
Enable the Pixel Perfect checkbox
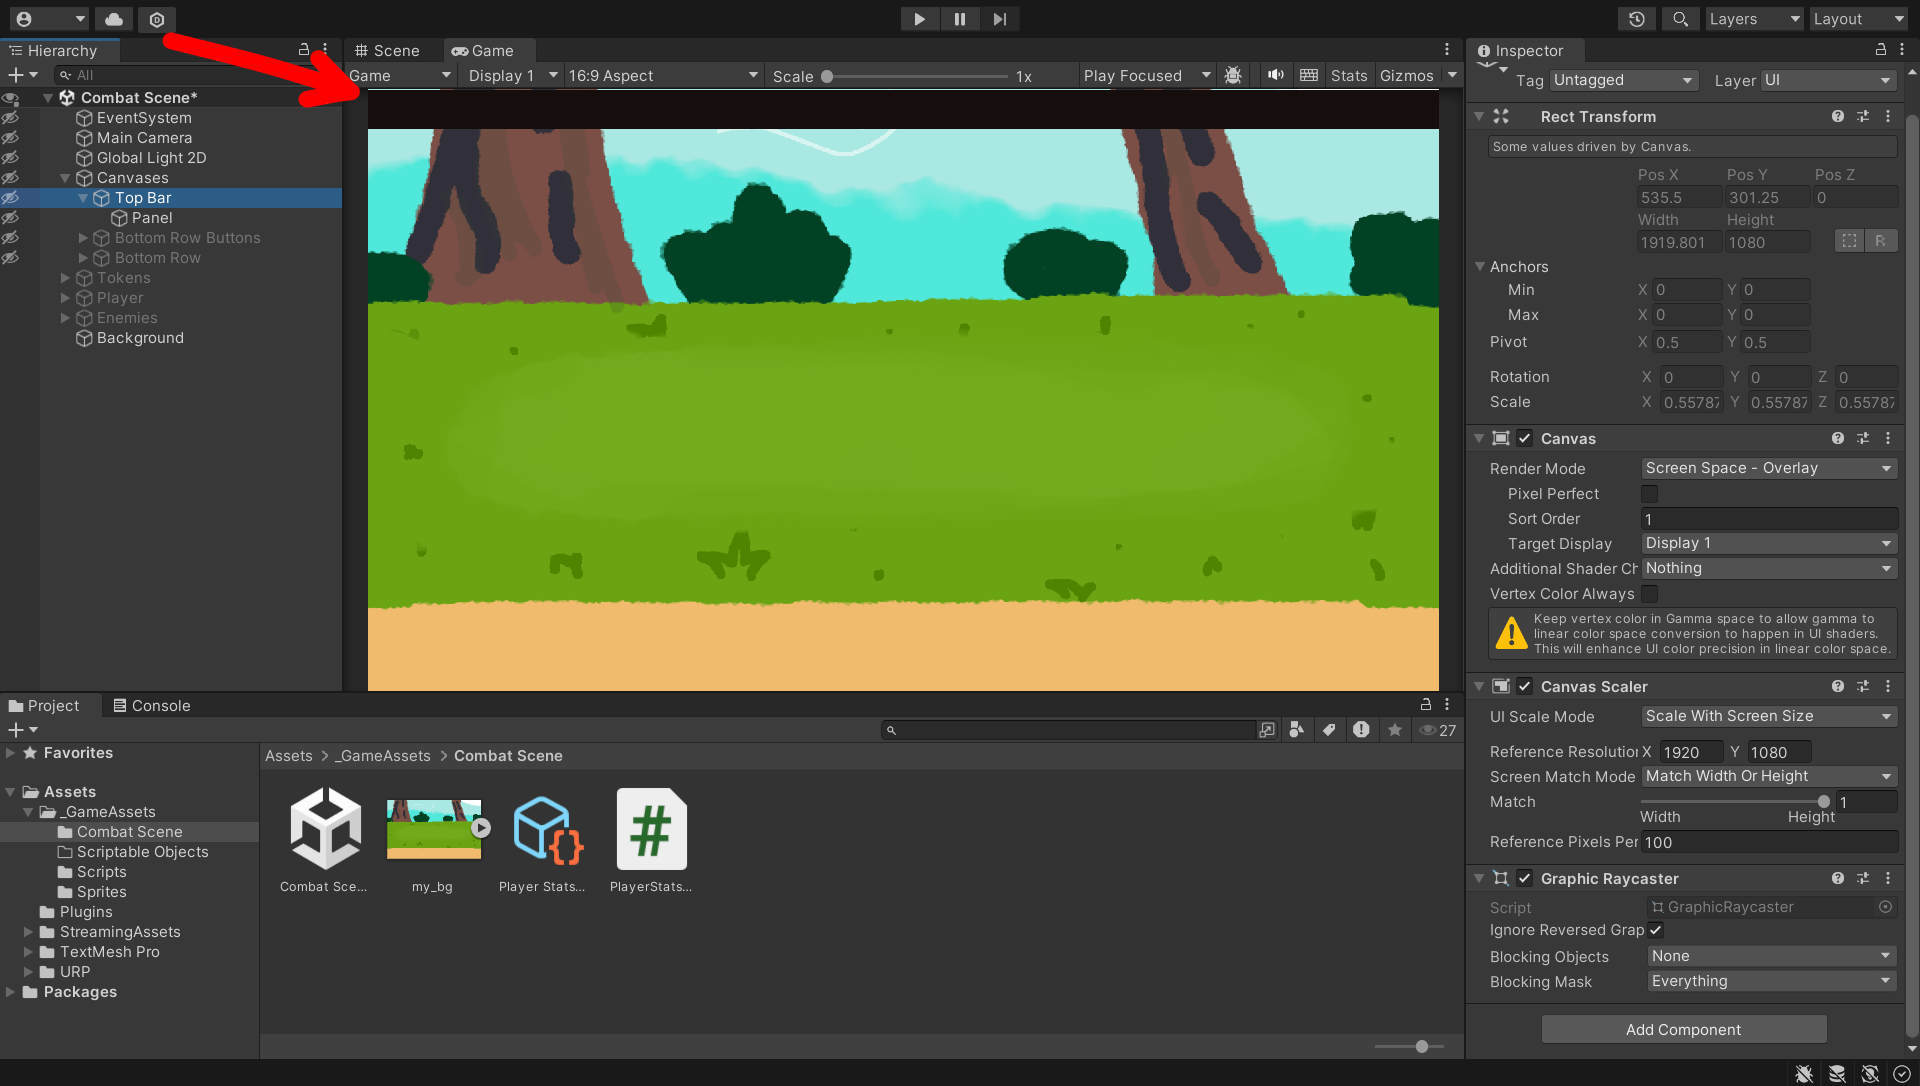pos(1648,493)
